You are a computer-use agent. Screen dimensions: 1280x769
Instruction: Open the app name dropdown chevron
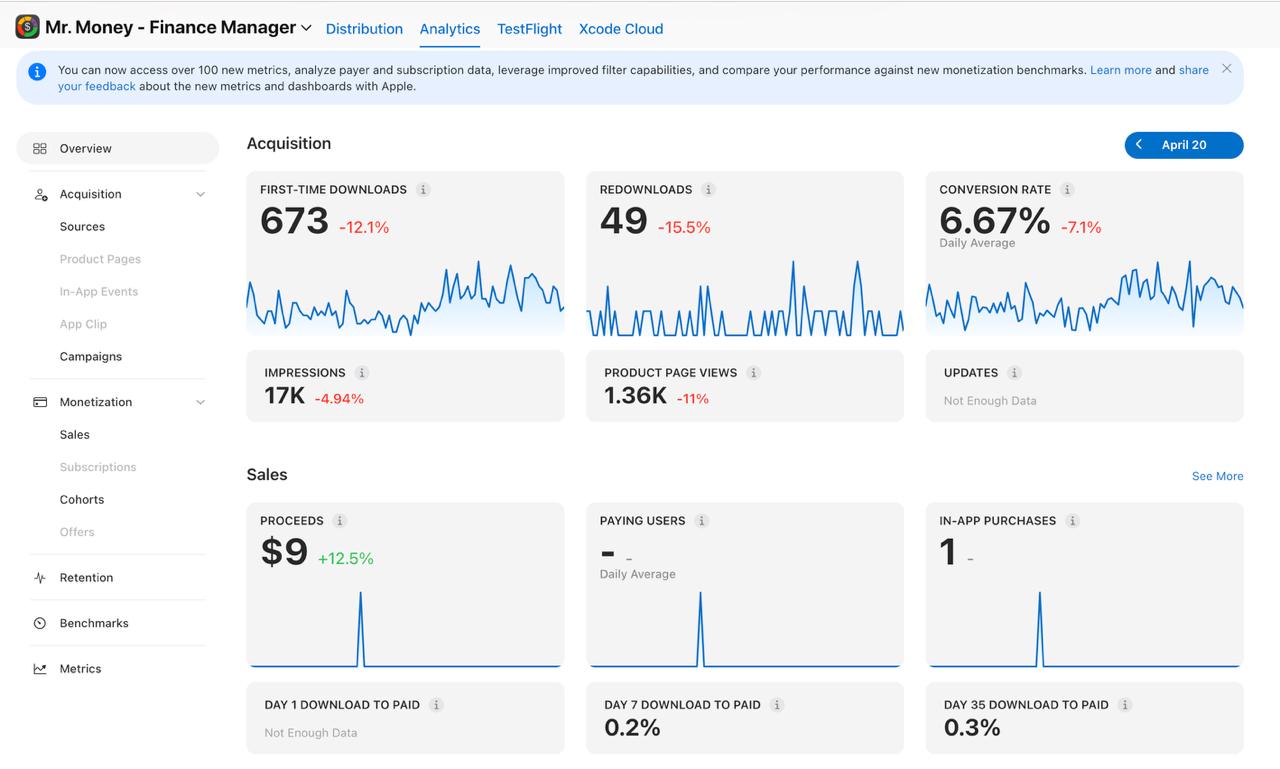(306, 28)
